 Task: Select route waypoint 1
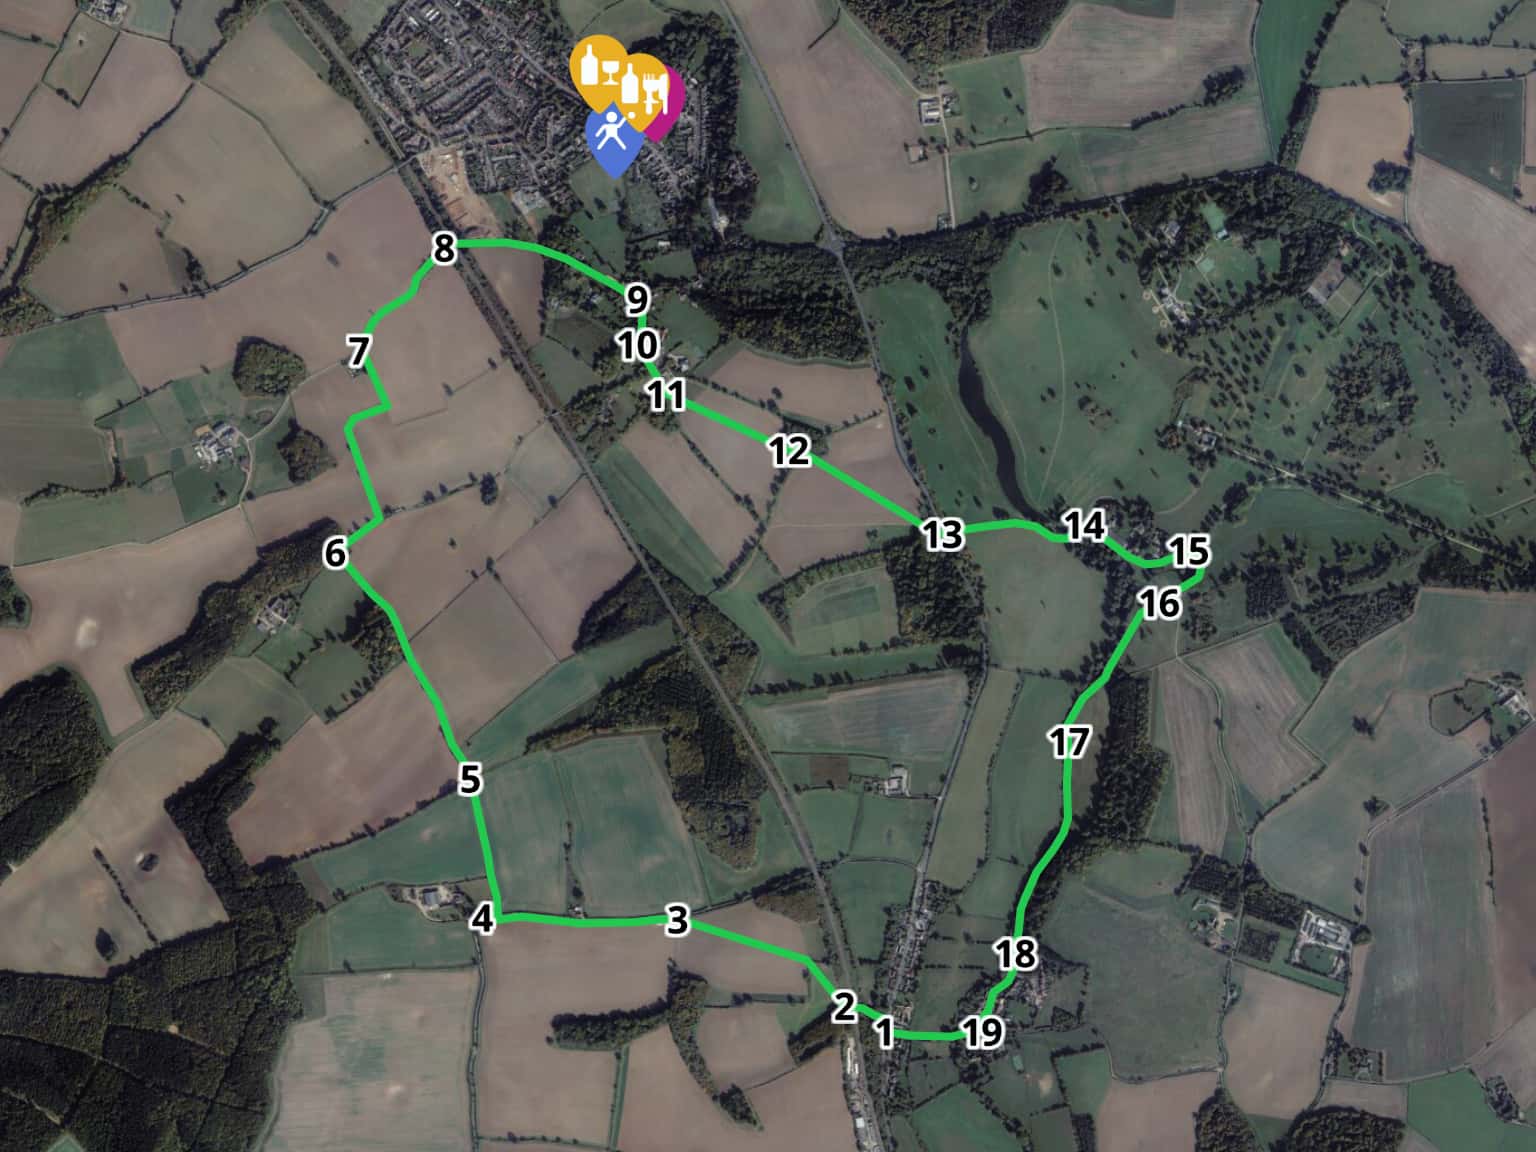884,1032
